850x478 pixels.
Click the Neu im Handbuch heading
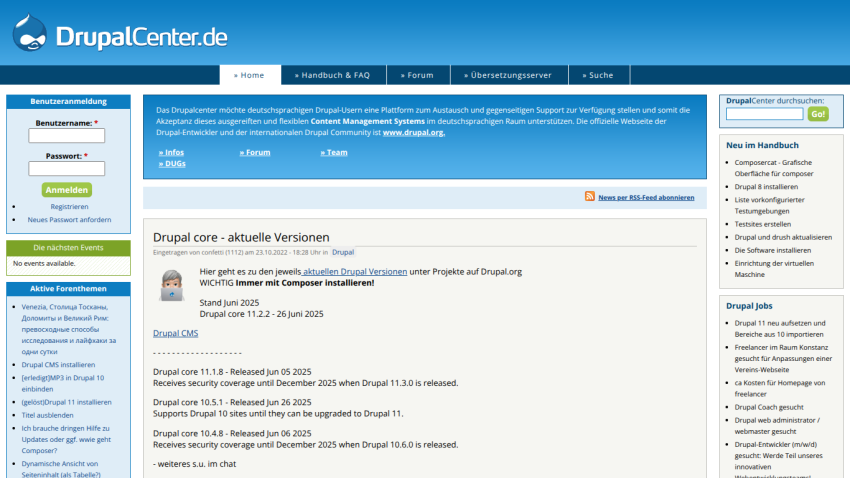tap(762, 145)
